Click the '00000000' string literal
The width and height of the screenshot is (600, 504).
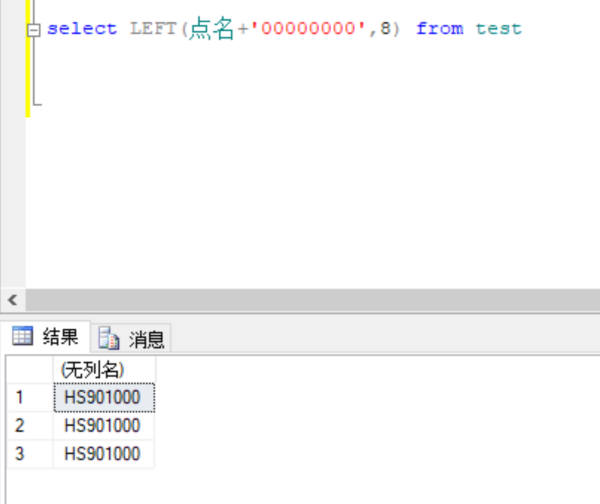[308, 29]
